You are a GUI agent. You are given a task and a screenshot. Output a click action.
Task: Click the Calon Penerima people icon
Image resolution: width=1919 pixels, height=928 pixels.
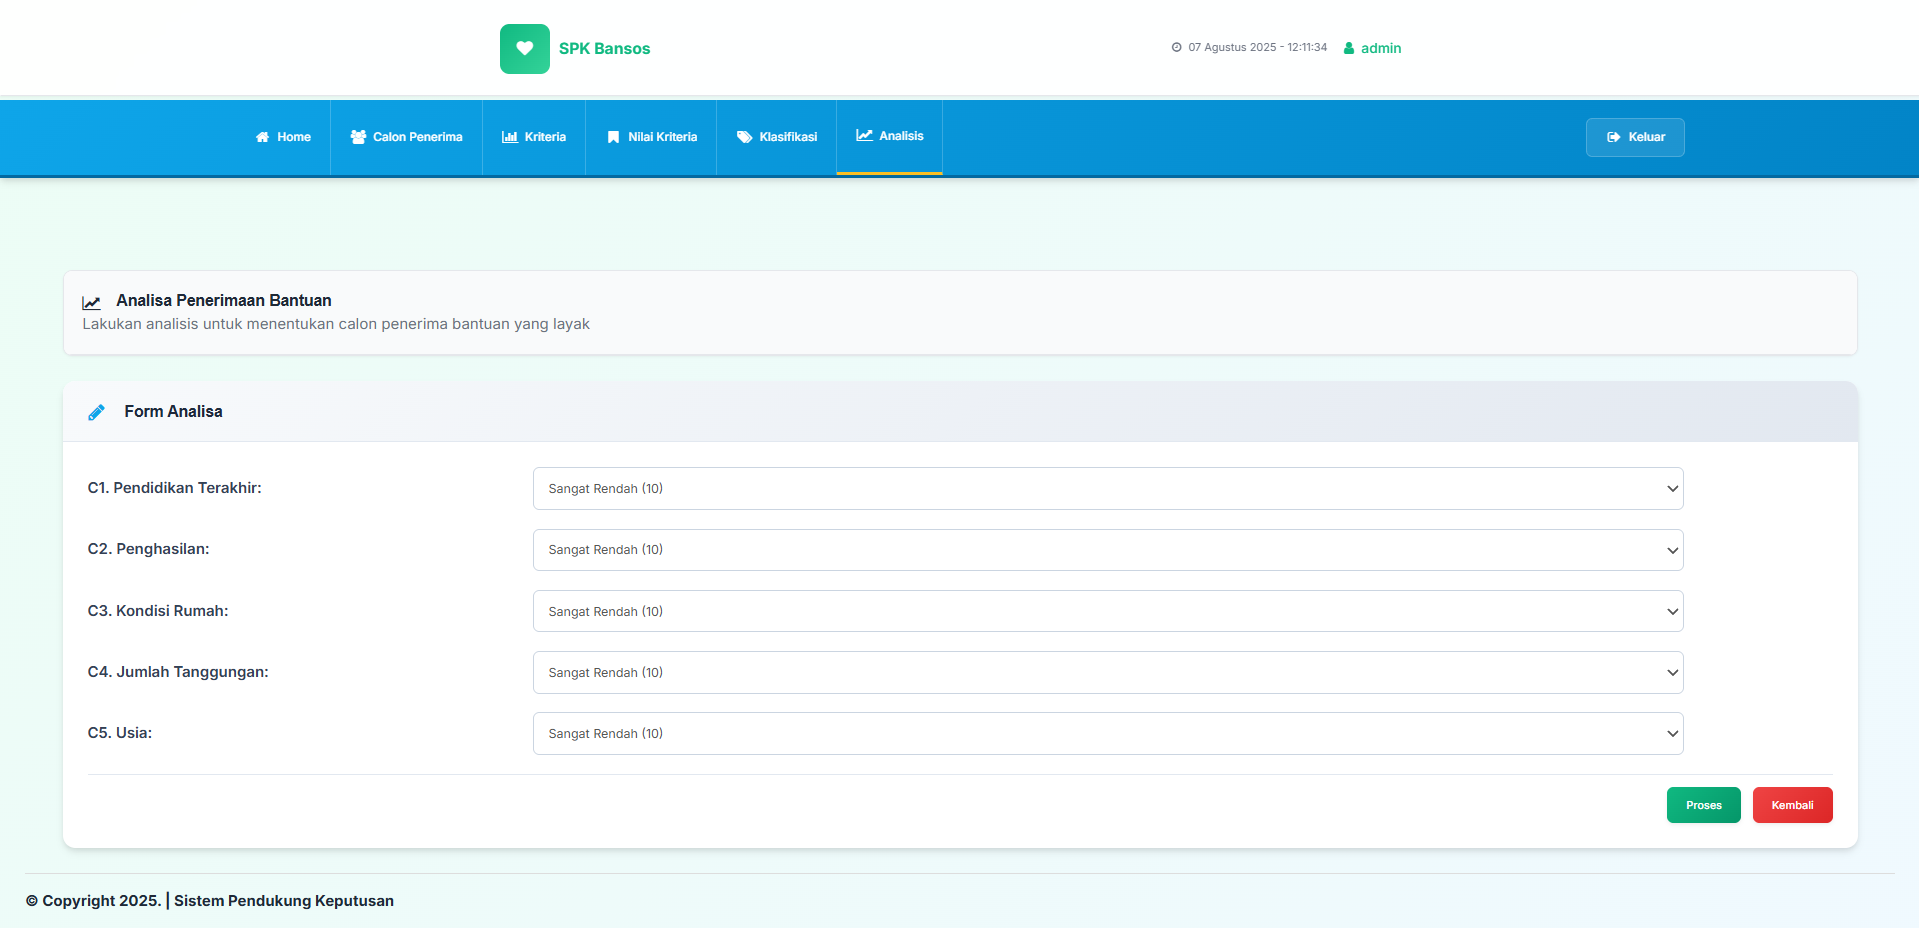358,137
